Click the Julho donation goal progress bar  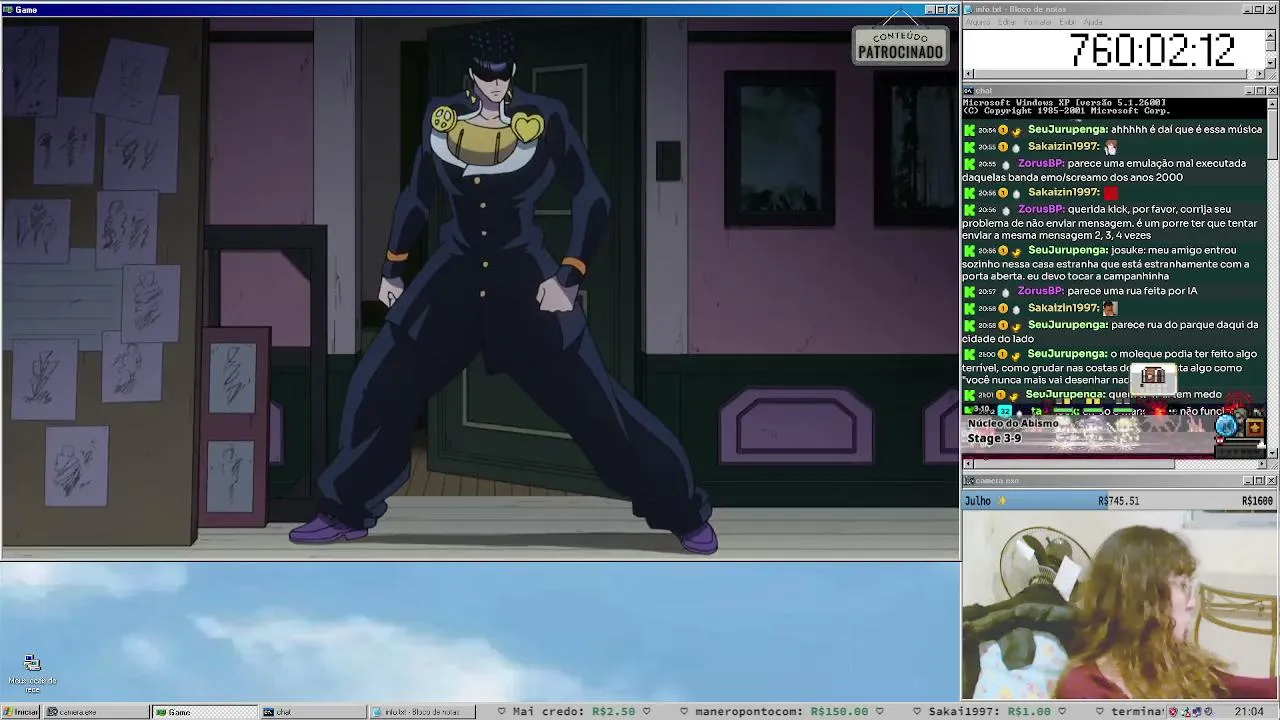1119,501
